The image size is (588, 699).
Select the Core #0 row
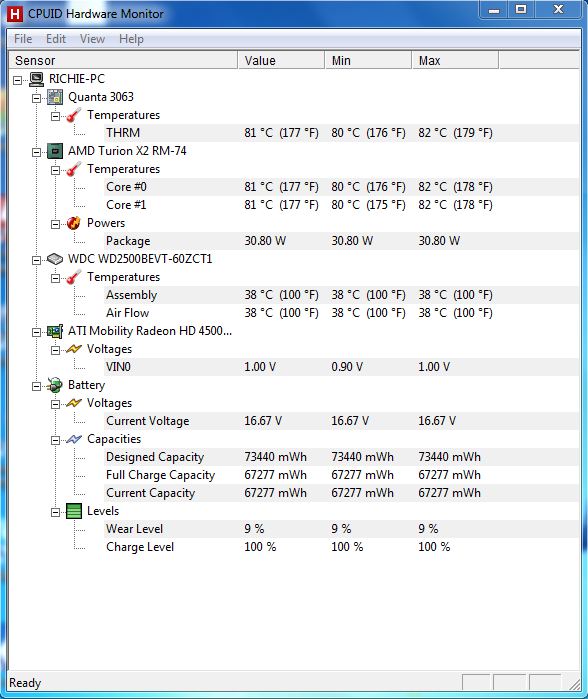click(x=341, y=187)
